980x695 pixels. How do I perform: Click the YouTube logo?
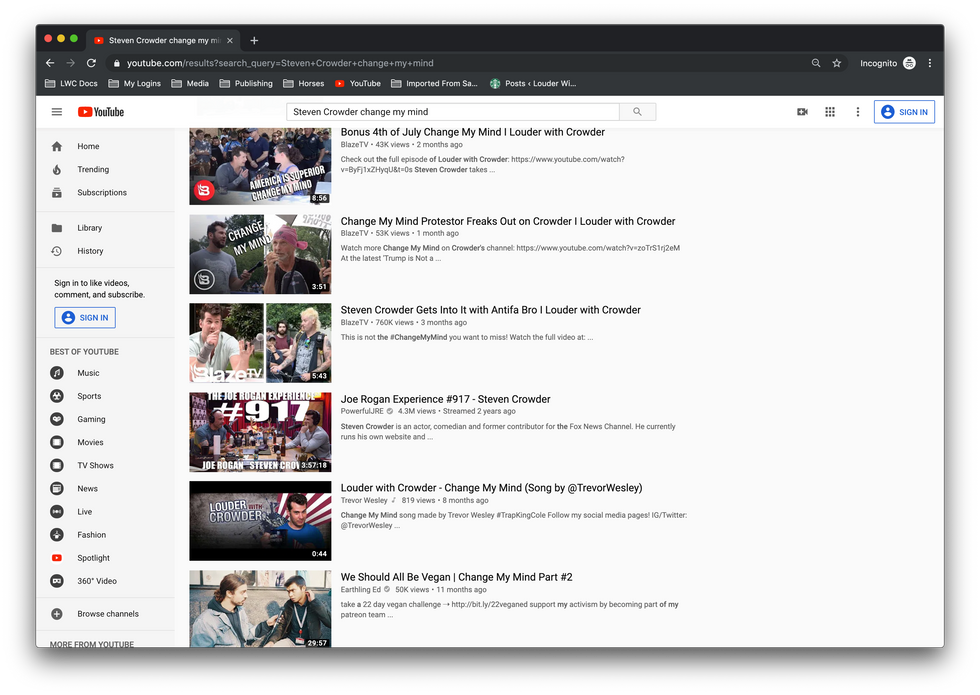pos(101,112)
